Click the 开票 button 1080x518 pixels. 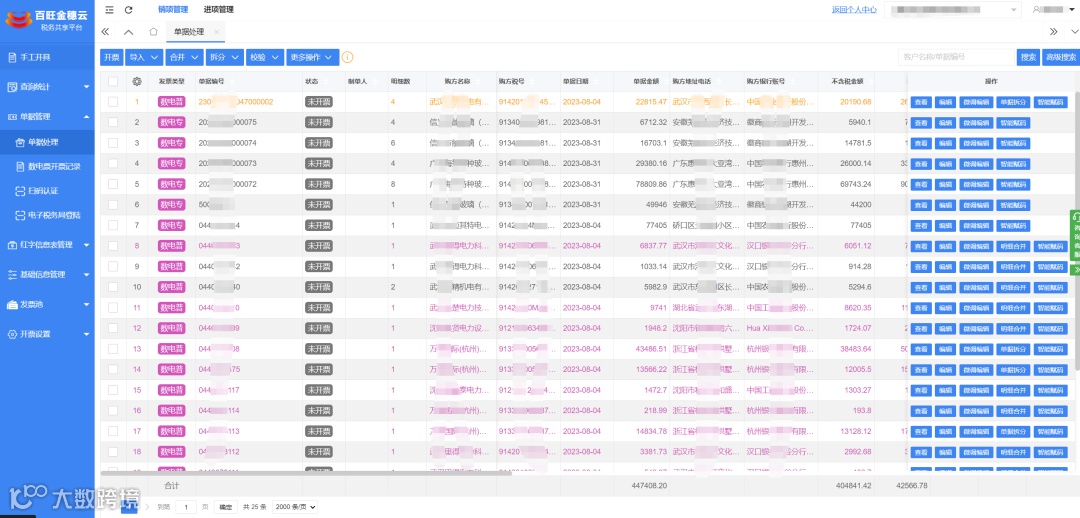click(112, 57)
